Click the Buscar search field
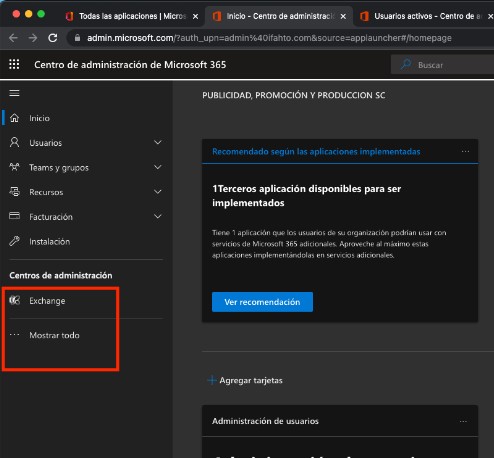Viewport: 494px width, 458px height. pos(442,65)
